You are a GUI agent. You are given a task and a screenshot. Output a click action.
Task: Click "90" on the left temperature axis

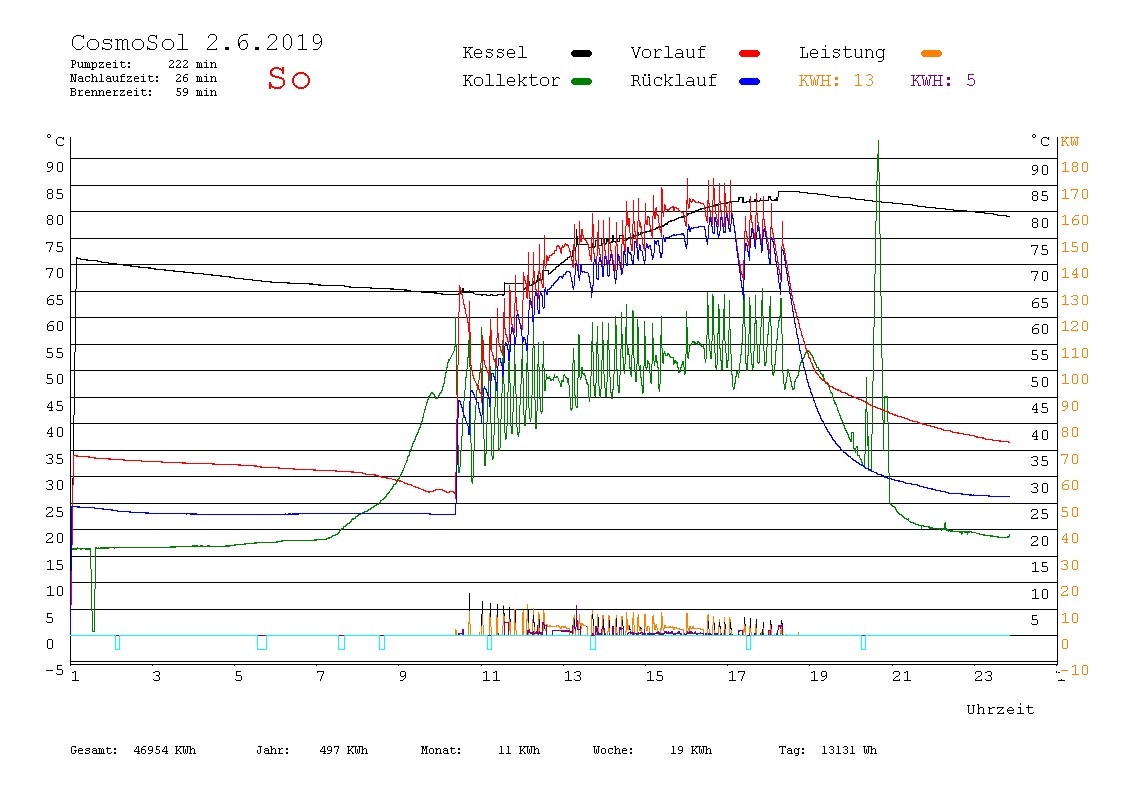pyautogui.click(x=55, y=167)
